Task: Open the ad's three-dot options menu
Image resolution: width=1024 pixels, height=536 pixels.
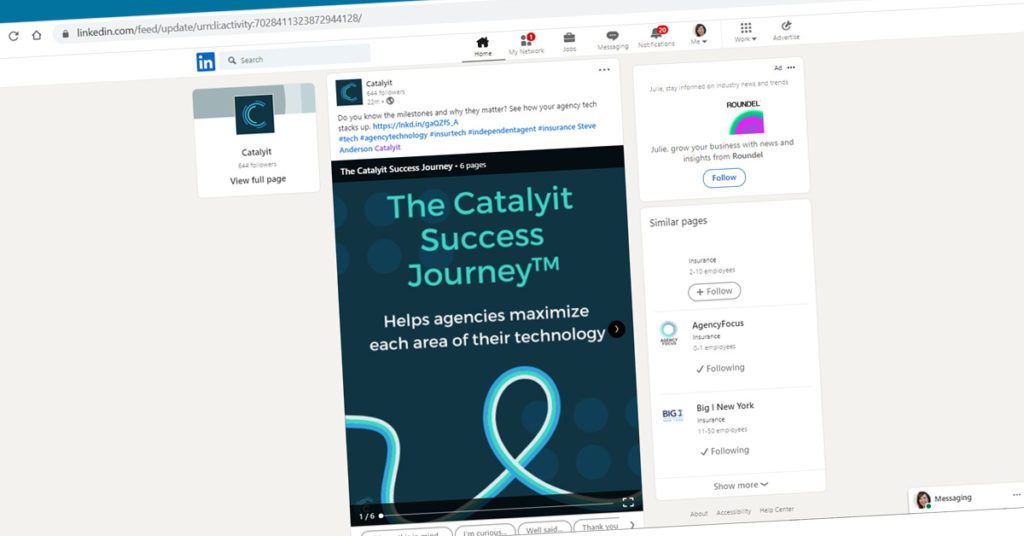Action: click(792, 67)
